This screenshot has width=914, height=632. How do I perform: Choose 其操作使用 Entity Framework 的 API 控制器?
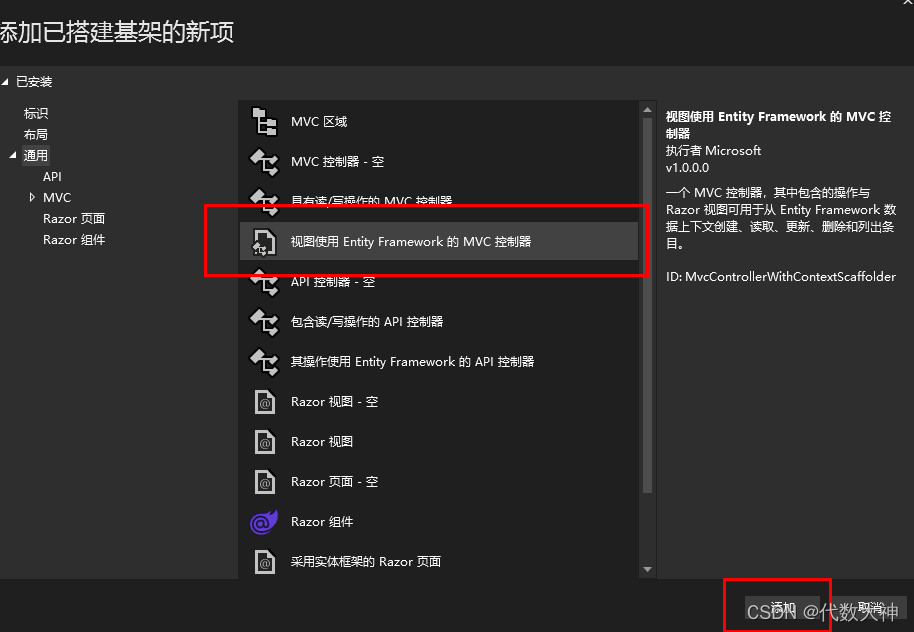(265, 361)
